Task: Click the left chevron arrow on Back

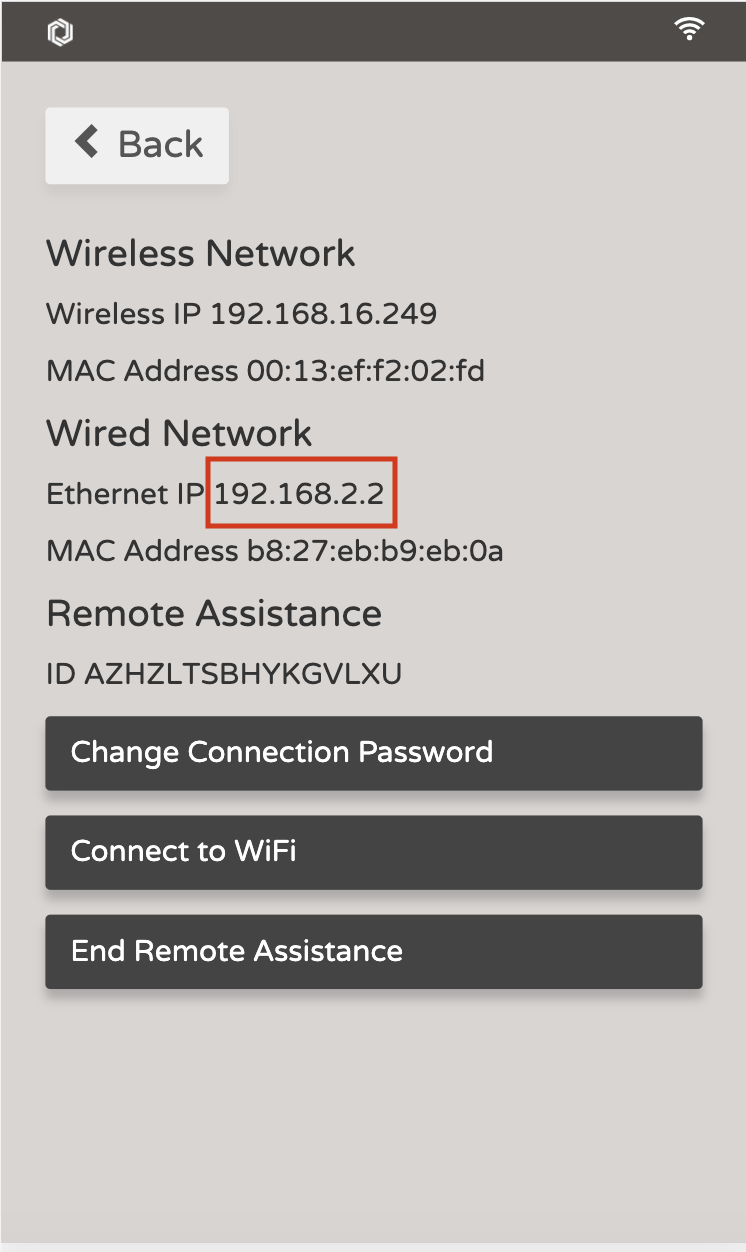Action: [x=87, y=143]
